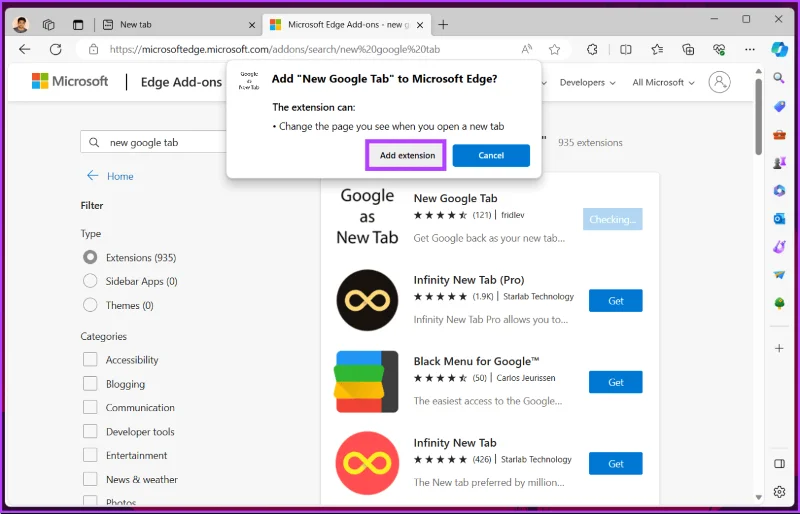The height and width of the screenshot is (514, 800).
Task: Toggle the sidebar visibility icon above the gear
Action: (x=779, y=463)
